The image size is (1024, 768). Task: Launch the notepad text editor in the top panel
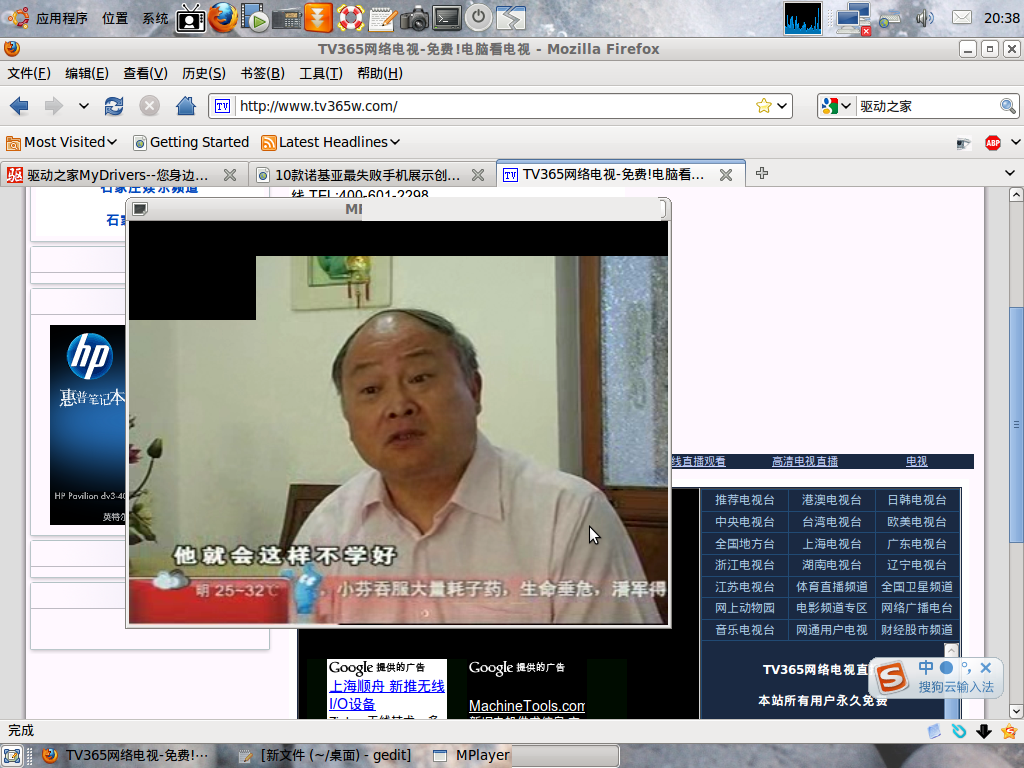pyautogui.click(x=383, y=18)
